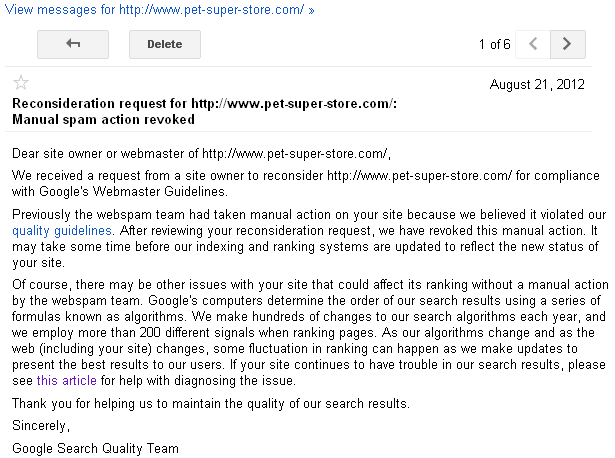Click the 'Google's Webmaster Guidelines' text
The height and width of the screenshot is (458, 615).
pyautogui.click(x=133, y=192)
